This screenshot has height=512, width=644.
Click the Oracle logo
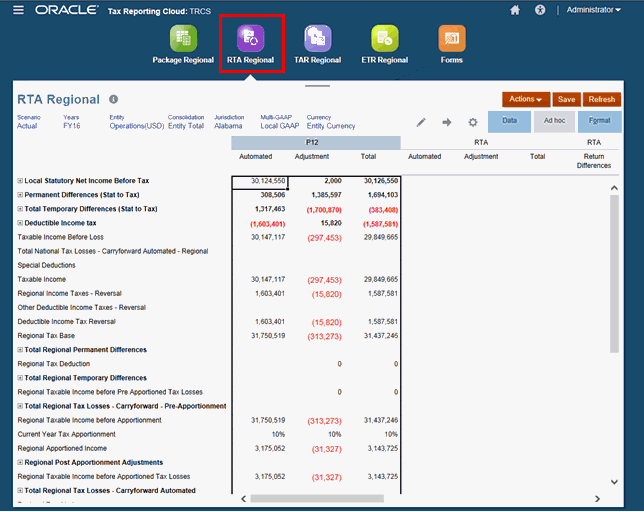(67, 10)
